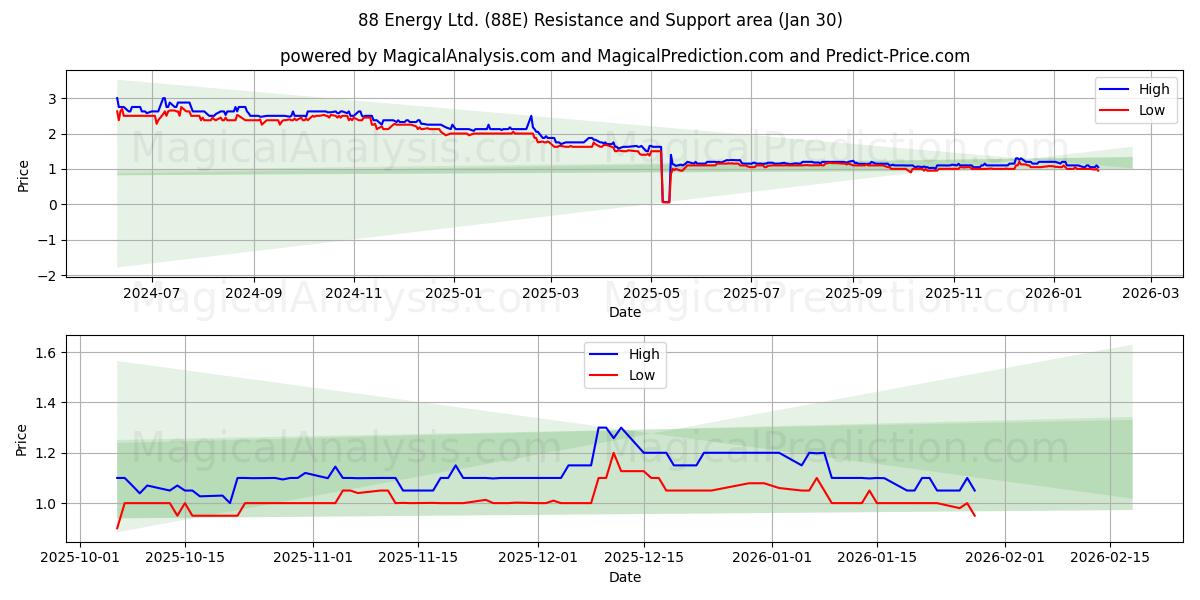Click the '2025-11-01' x-axis label in the bottom chart

(x=312, y=559)
